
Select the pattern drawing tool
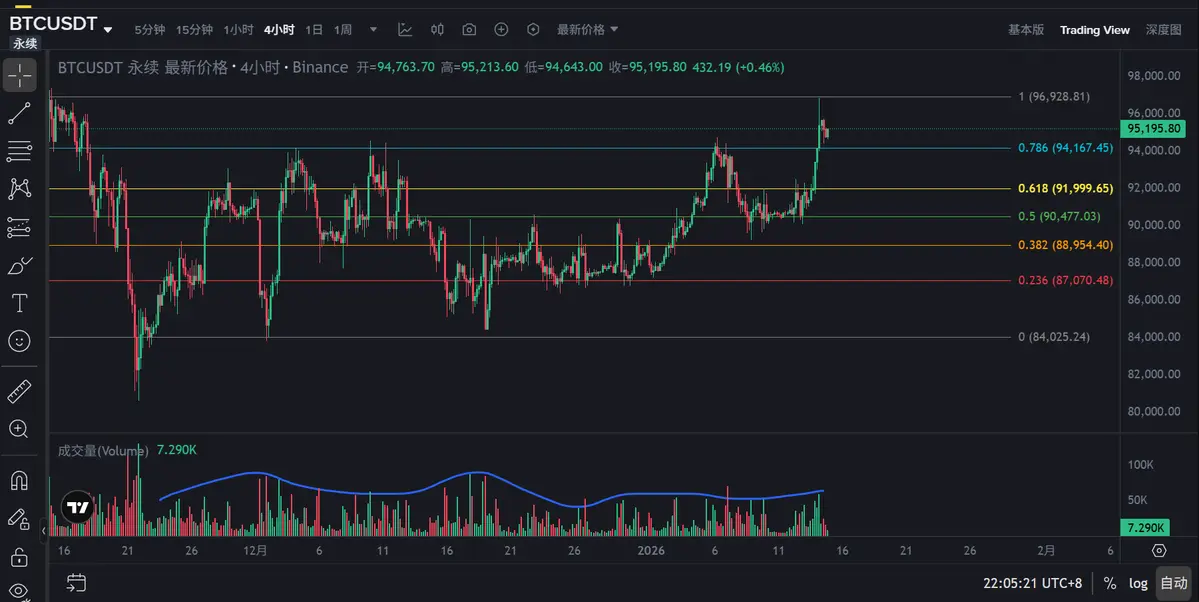pyautogui.click(x=19, y=188)
